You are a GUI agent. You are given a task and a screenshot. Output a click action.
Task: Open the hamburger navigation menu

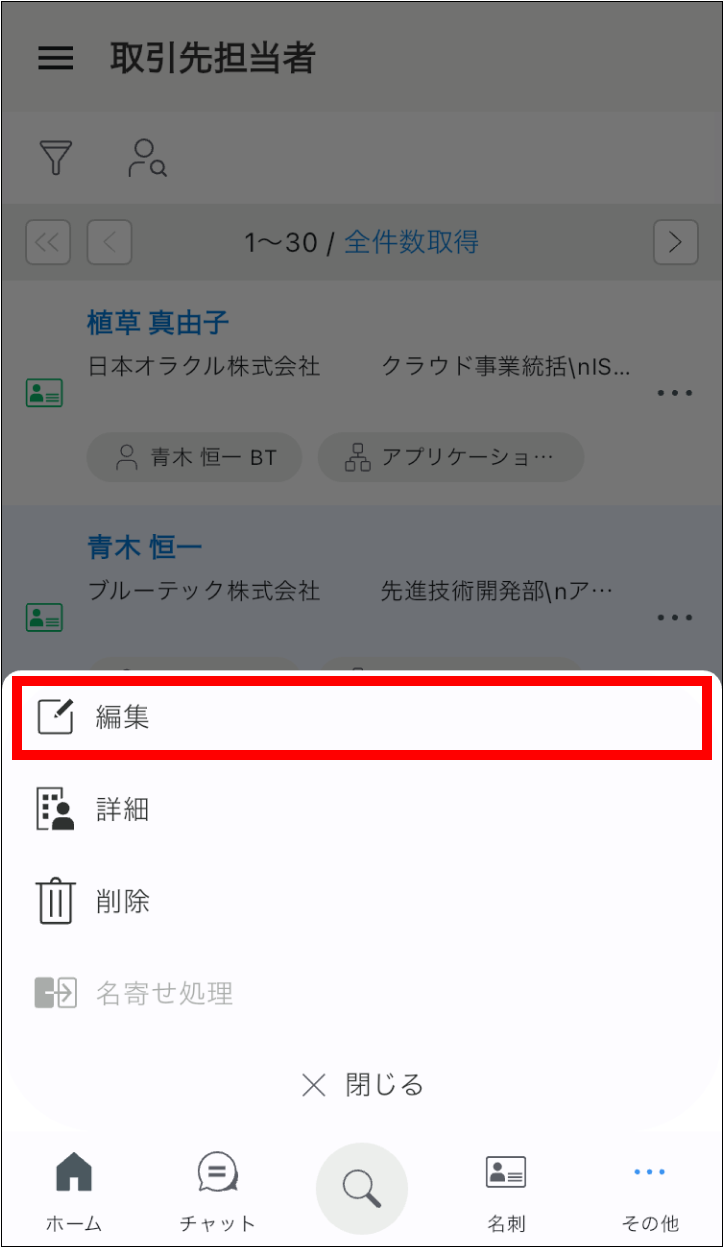[x=55, y=59]
